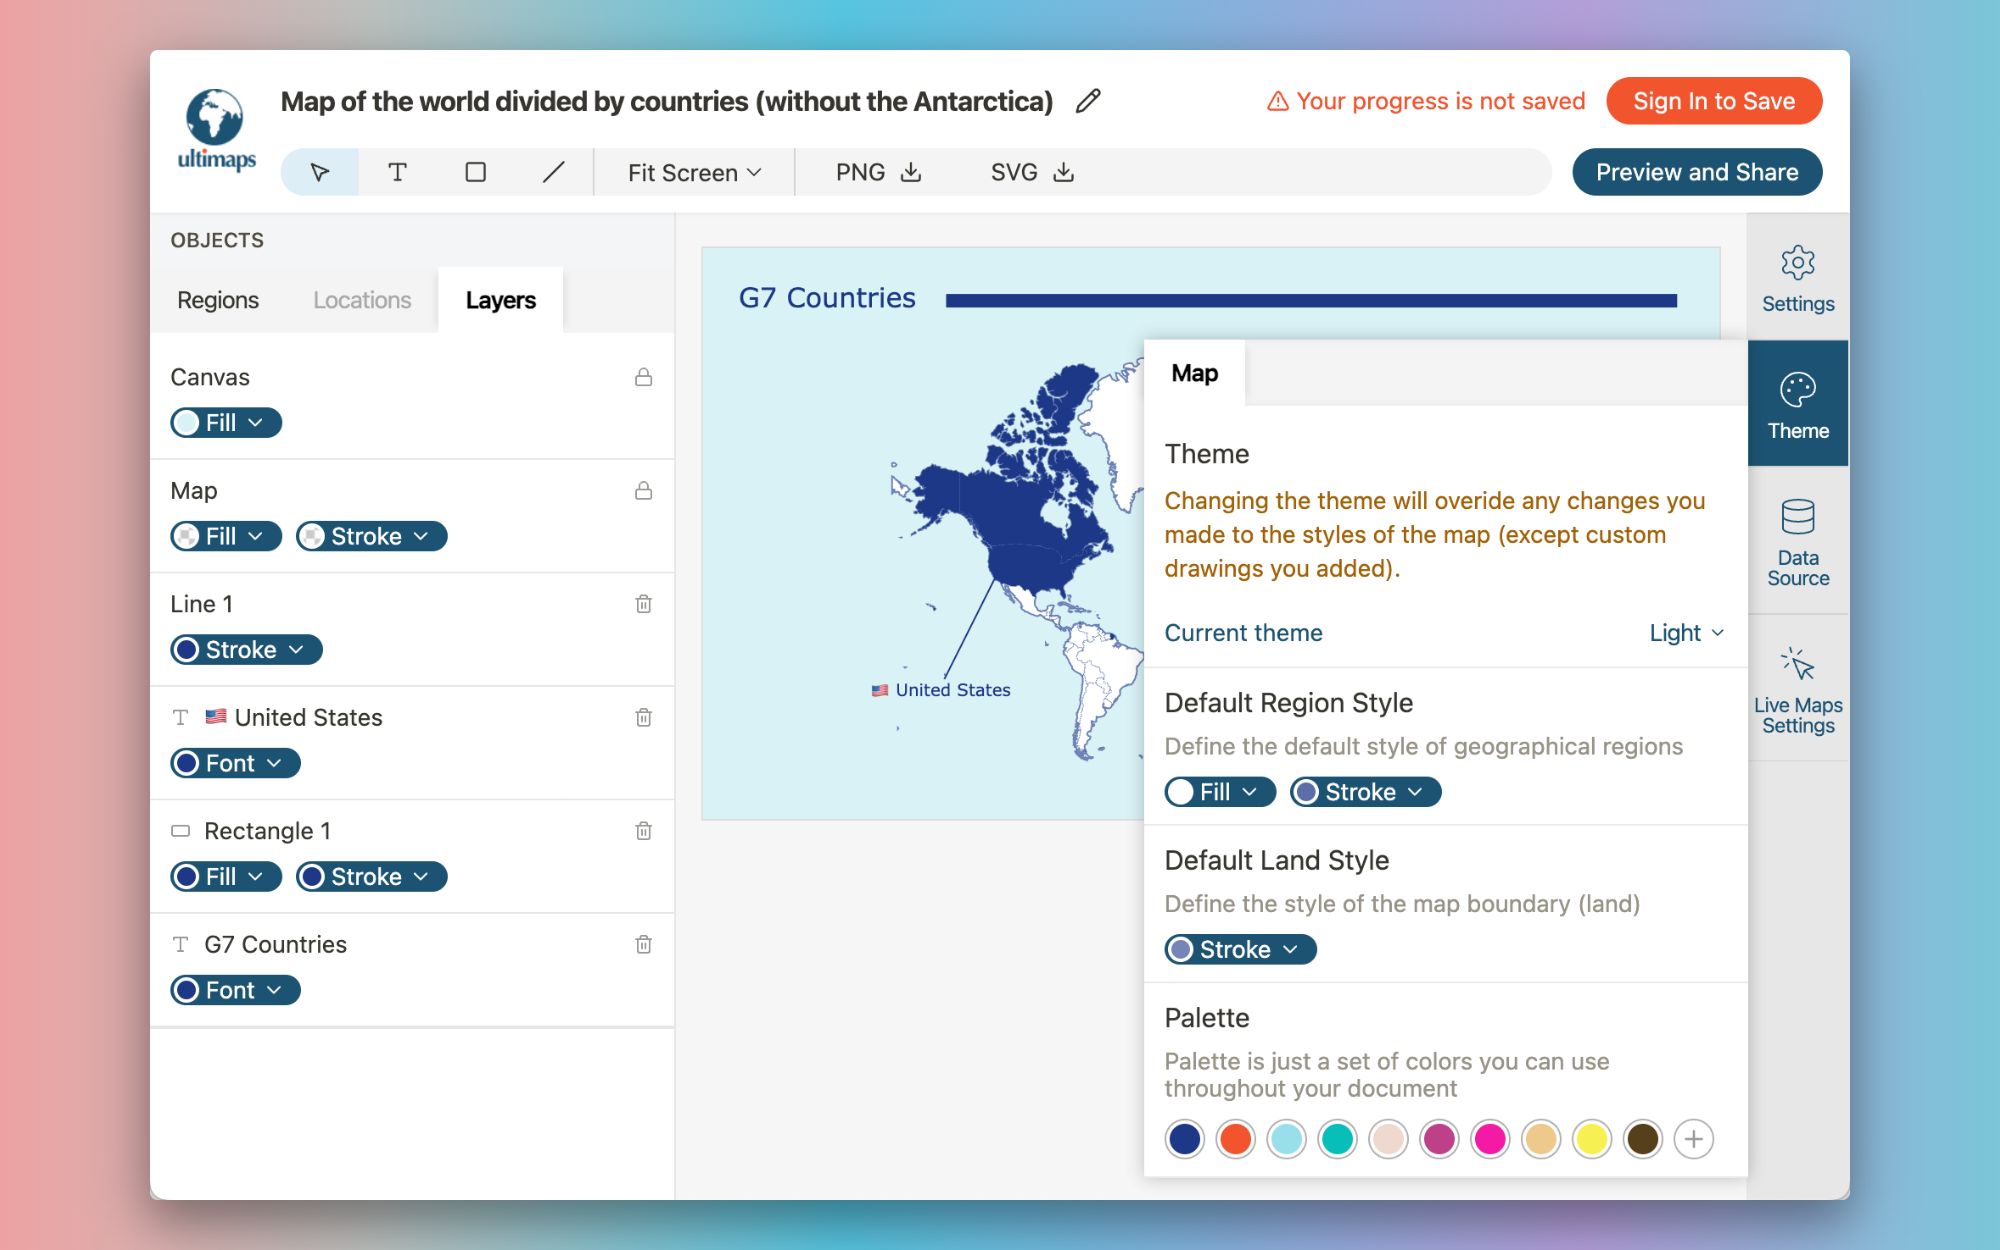The height and width of the screenshot is (1250, 2000).
Task: Open Line 1 Stroke dropdown
Action: [246, 650]
